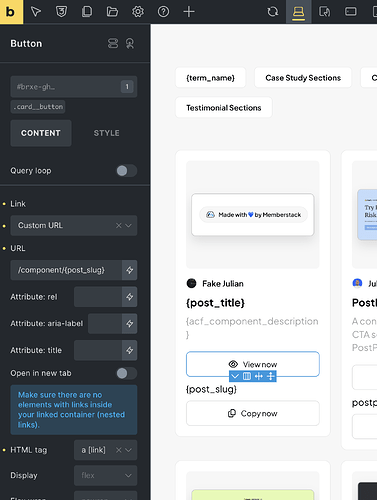Click the .card__button class tag
The width and height of the screenshot is (377, 500).
(38, 107)
